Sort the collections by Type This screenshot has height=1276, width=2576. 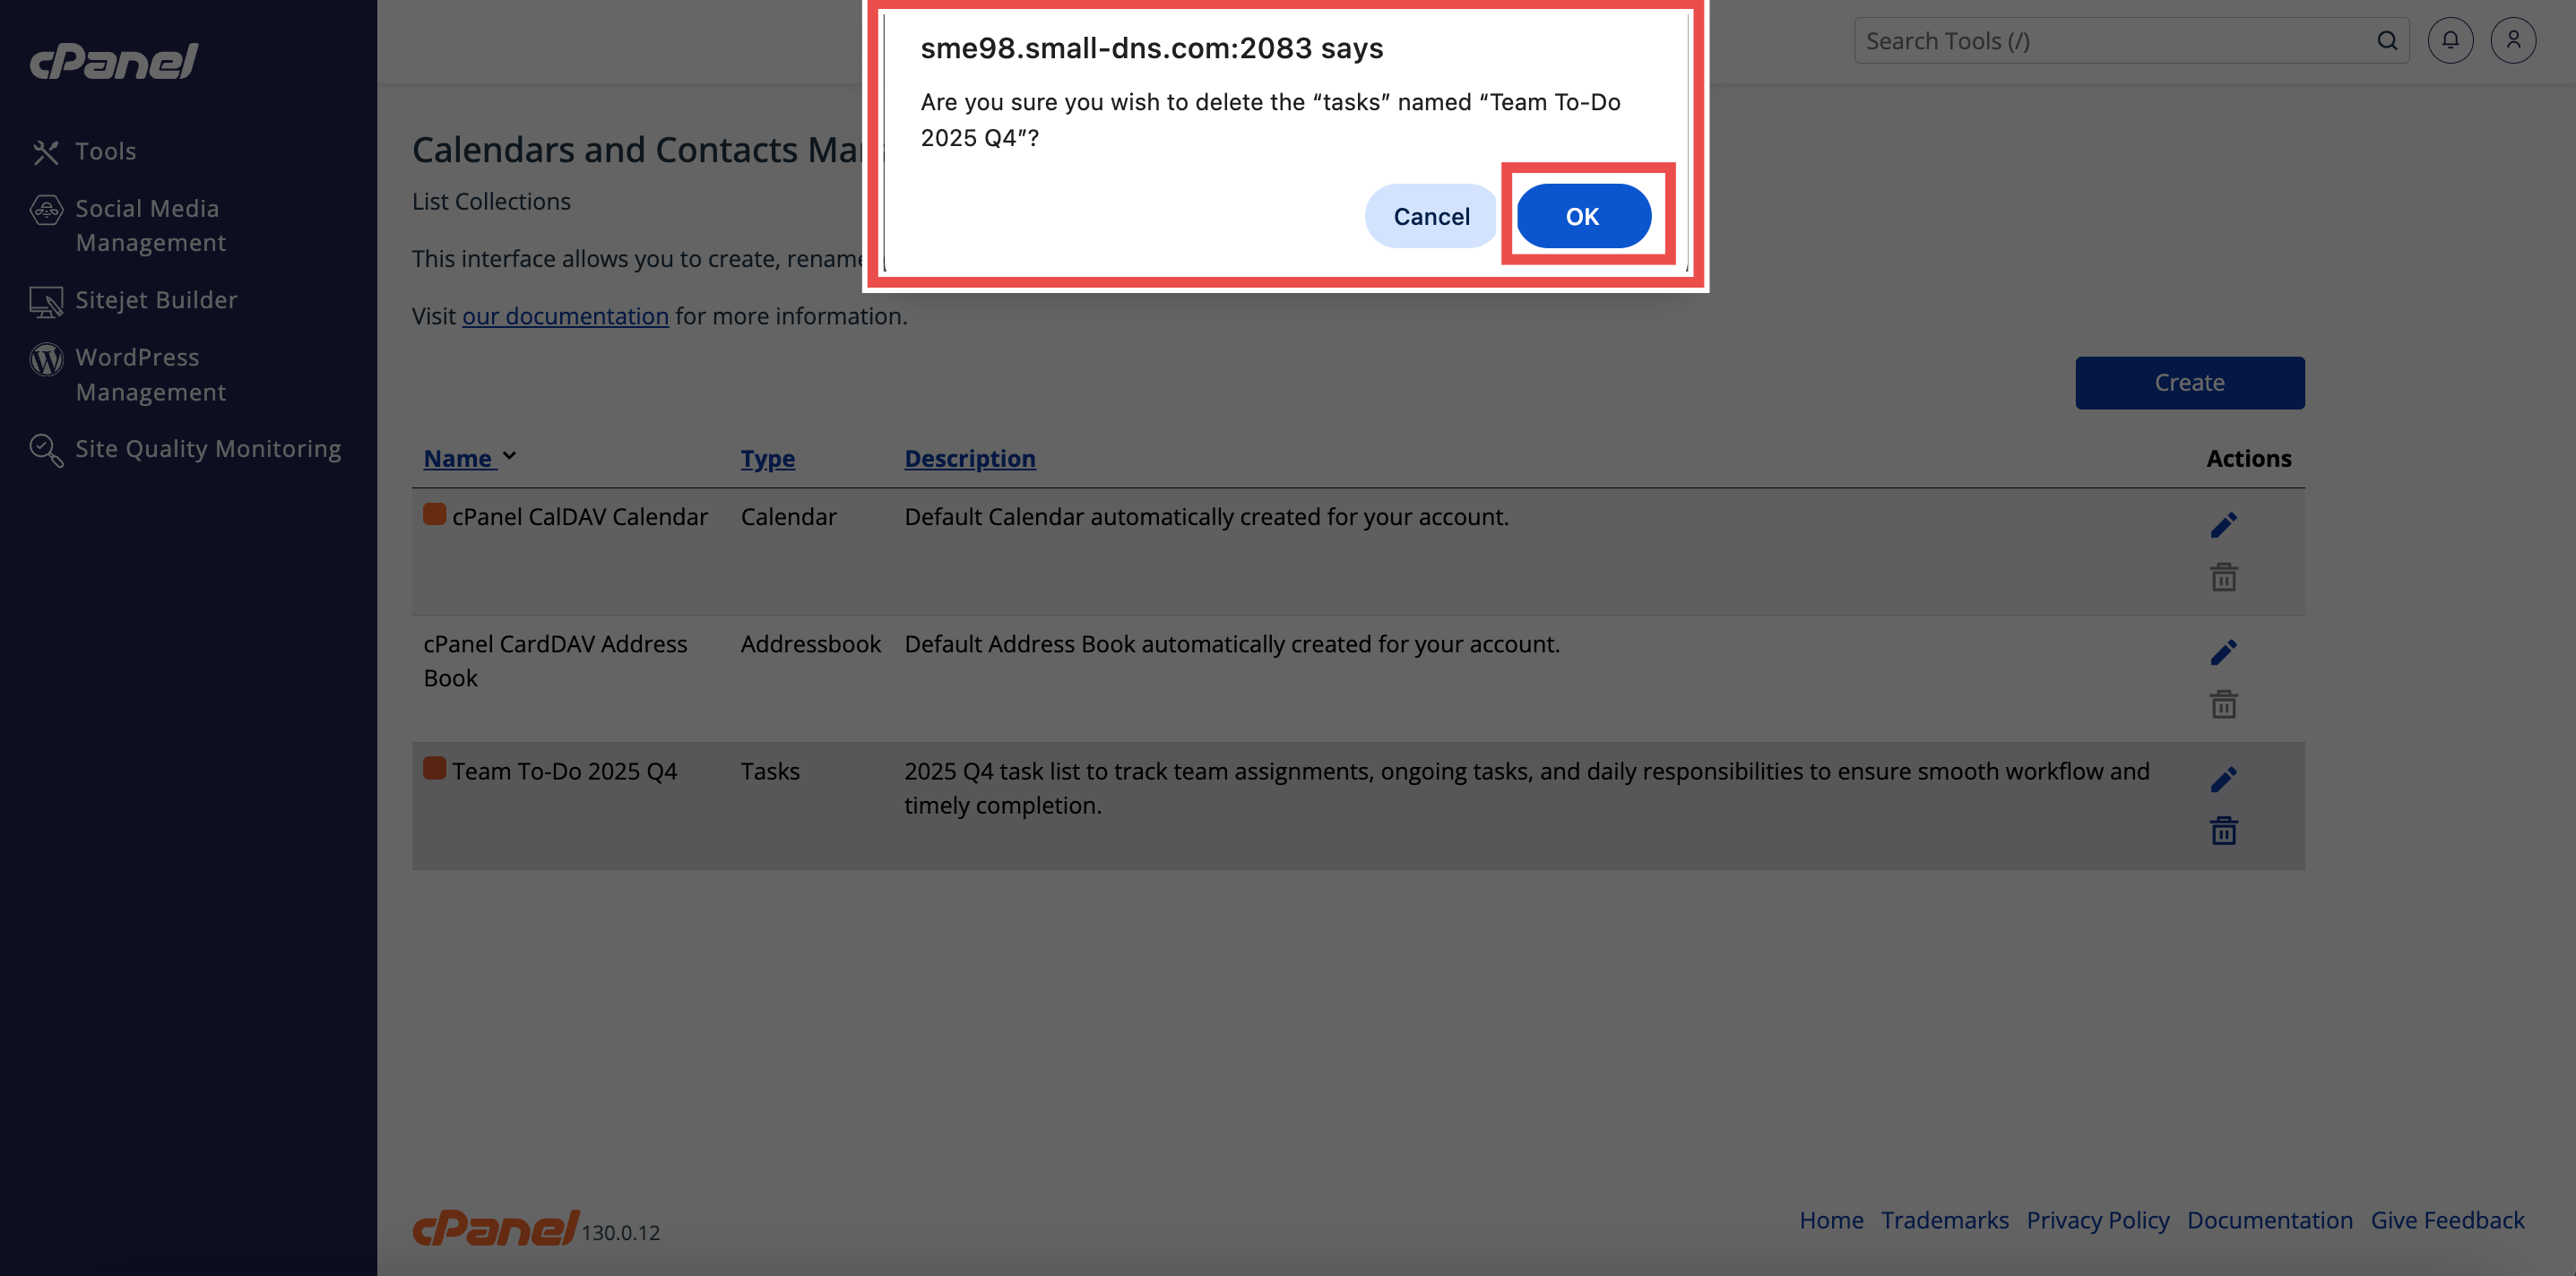tap(767, 458)
